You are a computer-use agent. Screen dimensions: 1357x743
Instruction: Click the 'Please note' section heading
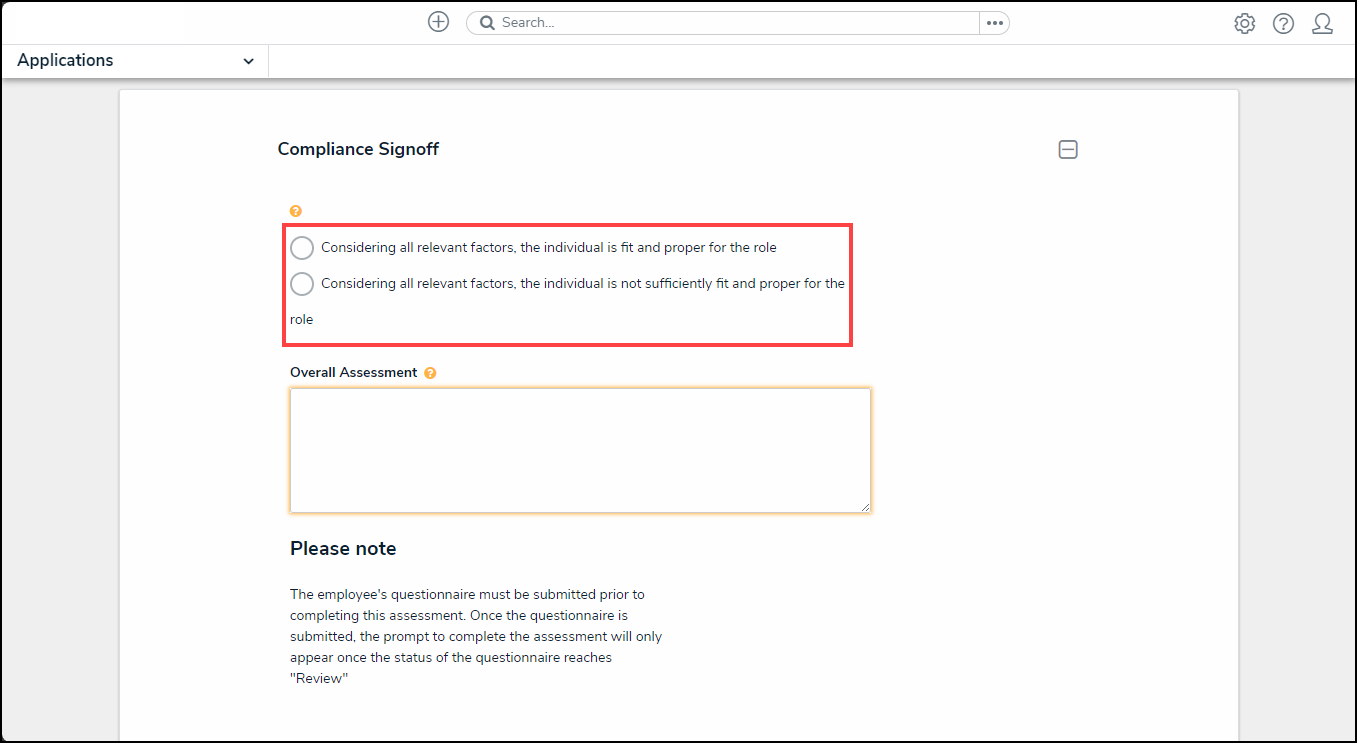[343, 548]
